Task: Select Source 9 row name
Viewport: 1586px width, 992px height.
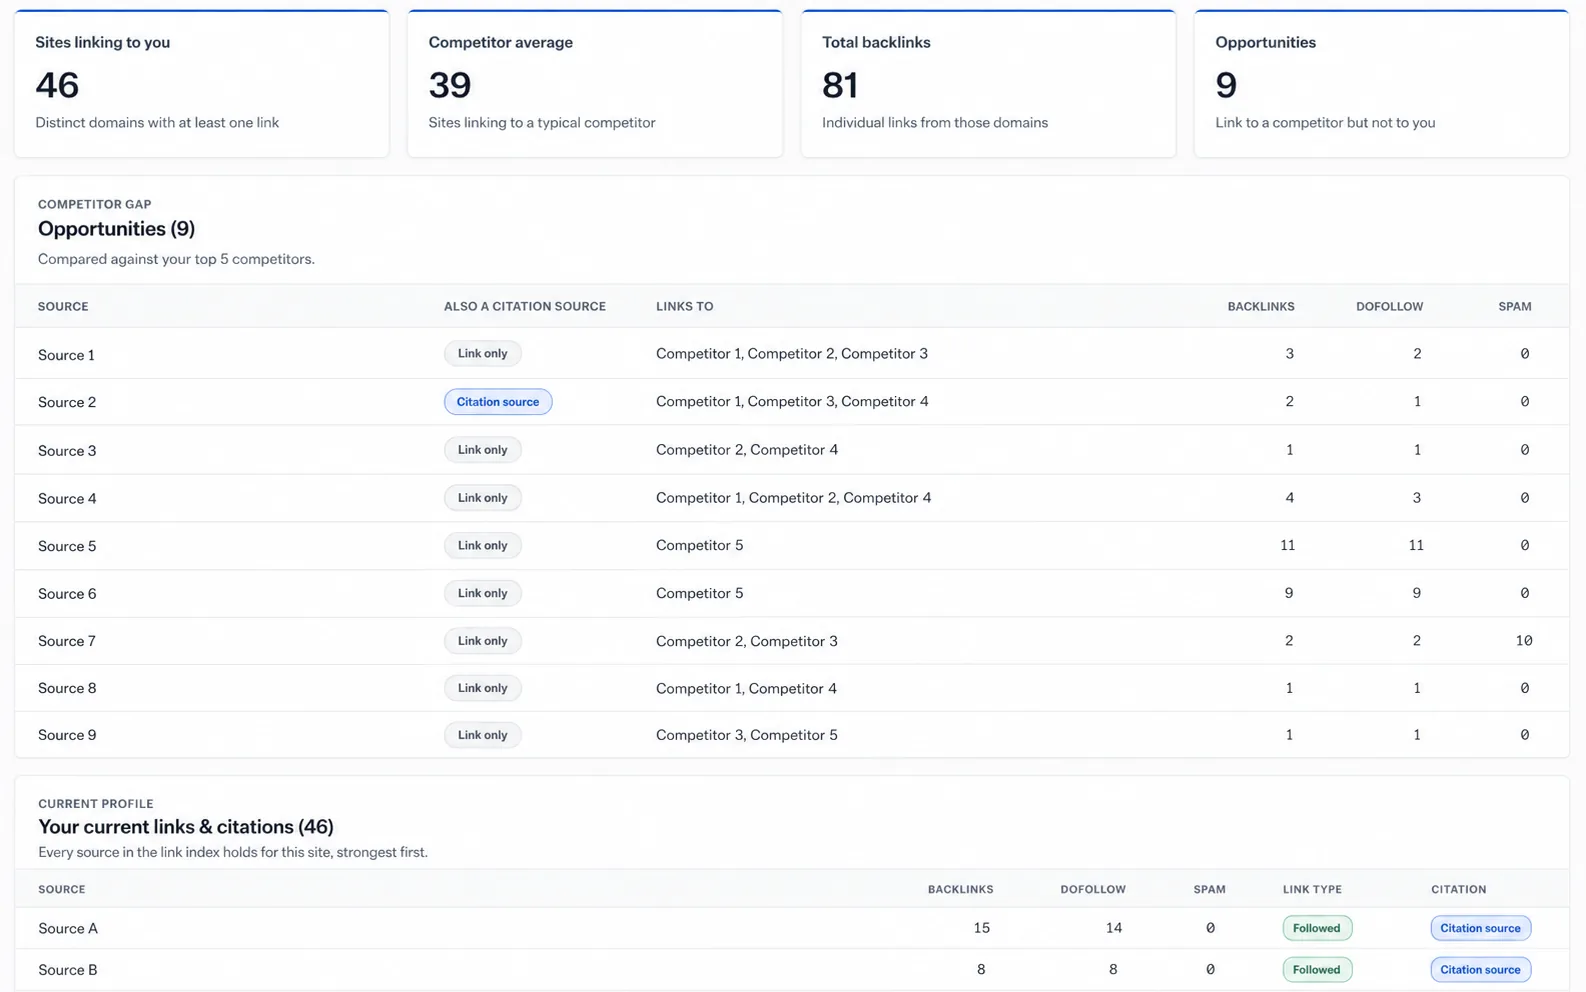Action: pos(67,735)
